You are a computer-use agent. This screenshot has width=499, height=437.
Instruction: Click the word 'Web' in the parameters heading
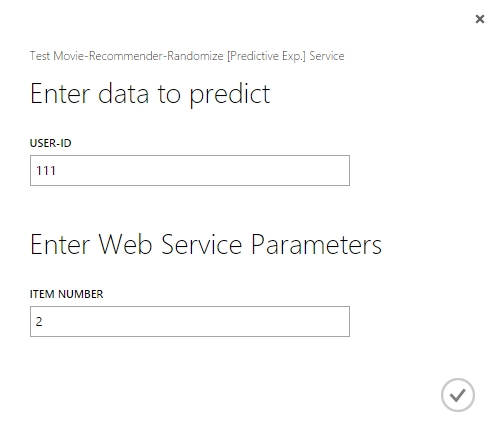click(125, 245)
